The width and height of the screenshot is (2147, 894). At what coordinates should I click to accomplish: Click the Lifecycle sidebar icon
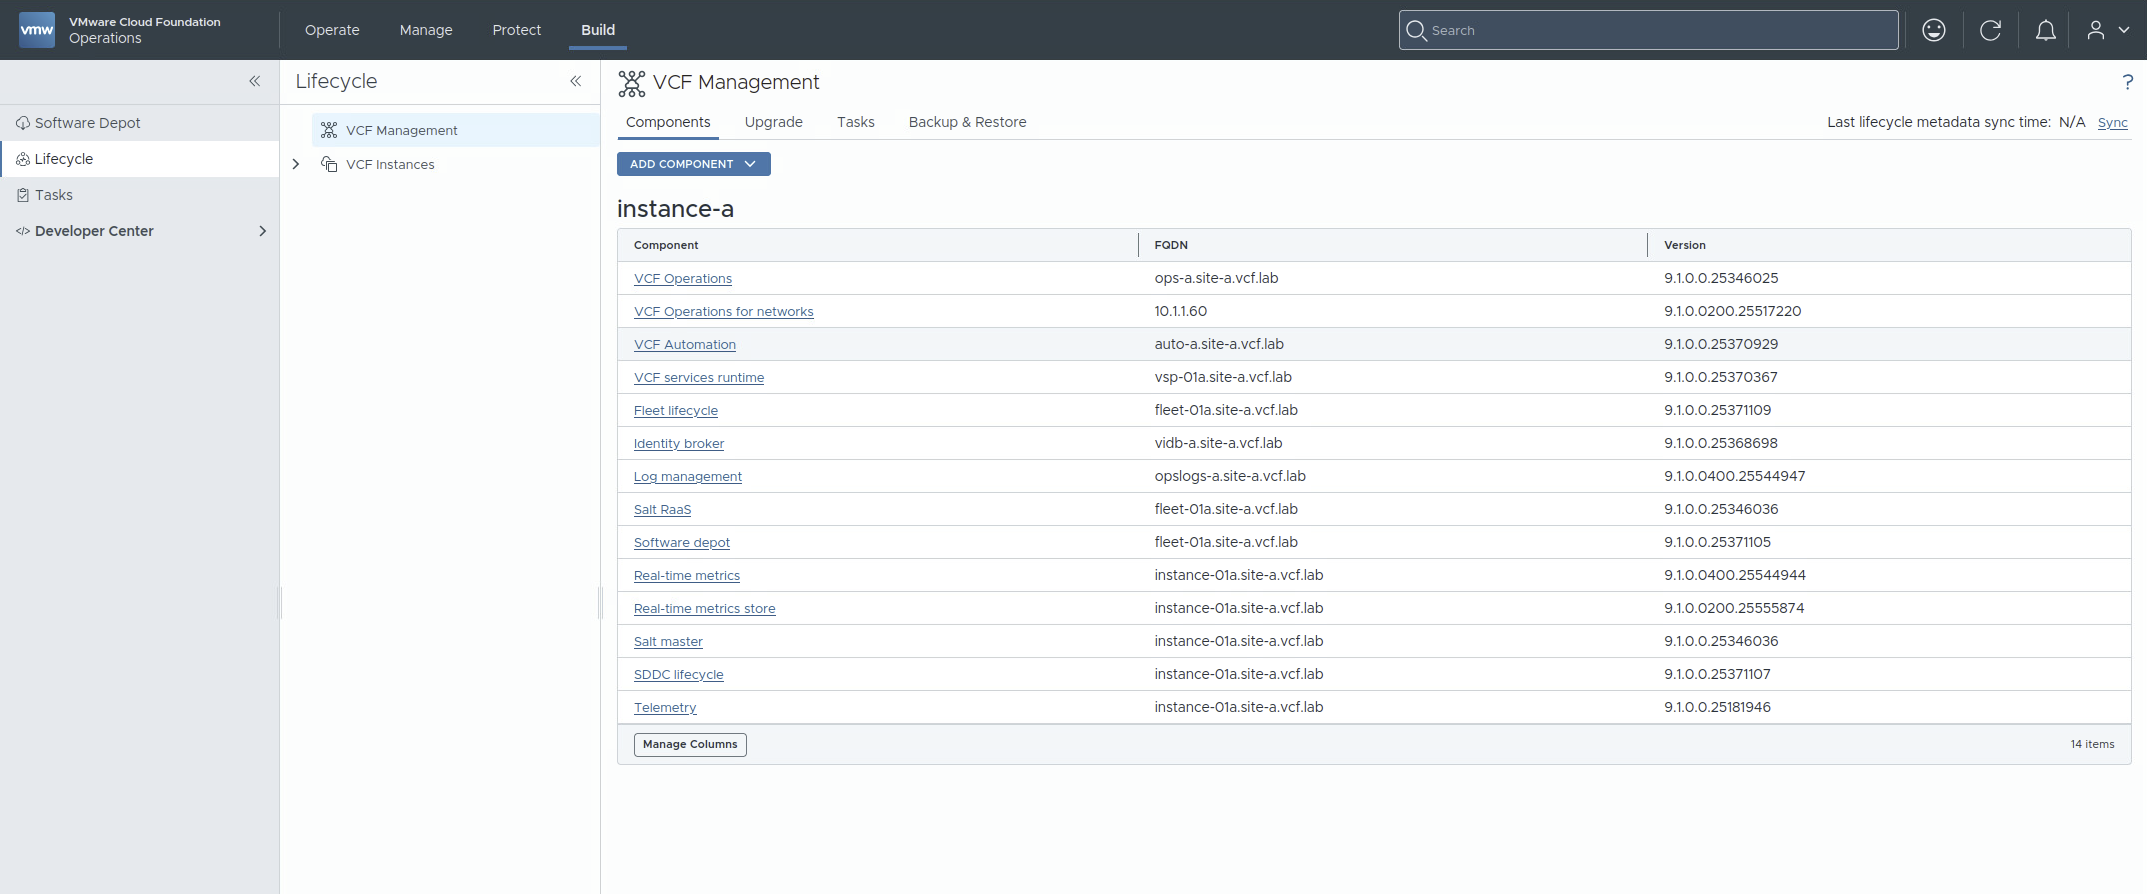[x=23, y=159]
